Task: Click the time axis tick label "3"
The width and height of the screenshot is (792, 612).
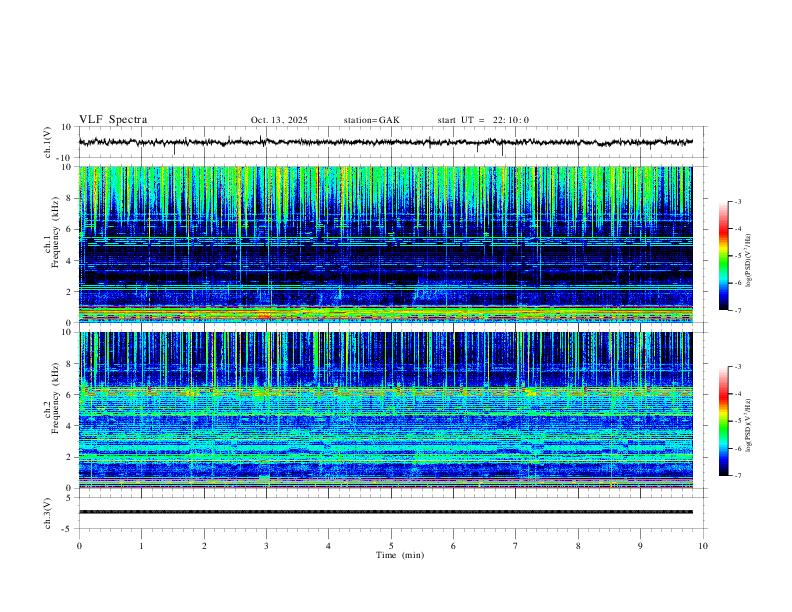Action: pos(266,546)
